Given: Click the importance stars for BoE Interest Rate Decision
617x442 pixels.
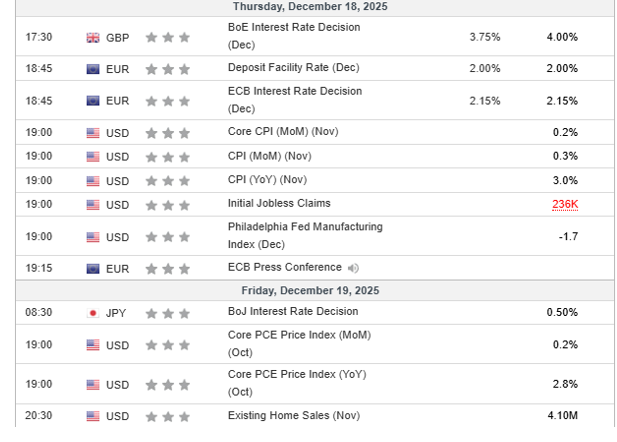Looking at the screenshot, I should pos(168,37).
